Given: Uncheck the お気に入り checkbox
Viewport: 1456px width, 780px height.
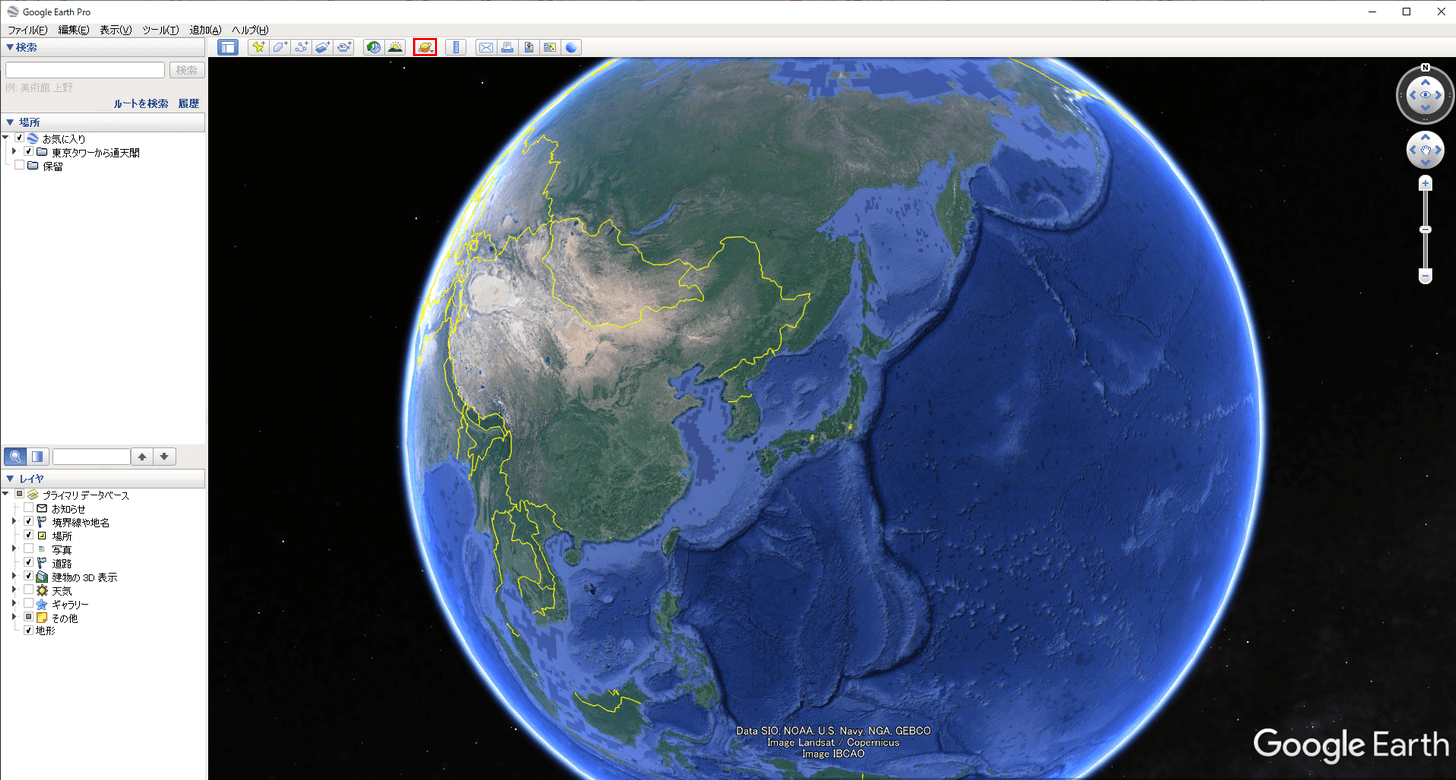Looking at the screenshot, I should [19, 138].
